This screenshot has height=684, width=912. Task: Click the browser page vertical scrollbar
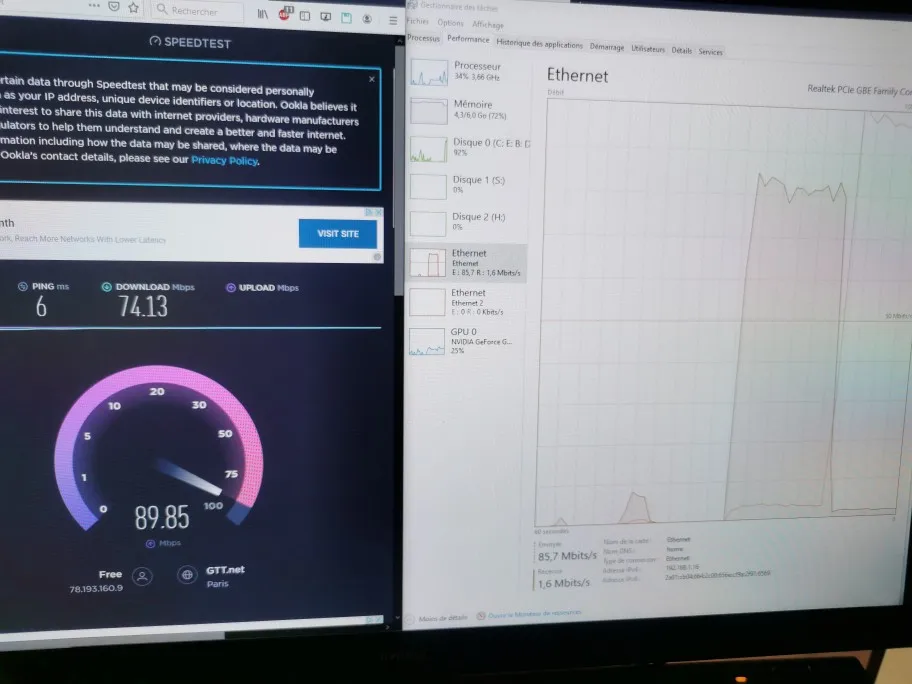pos(398,172)
